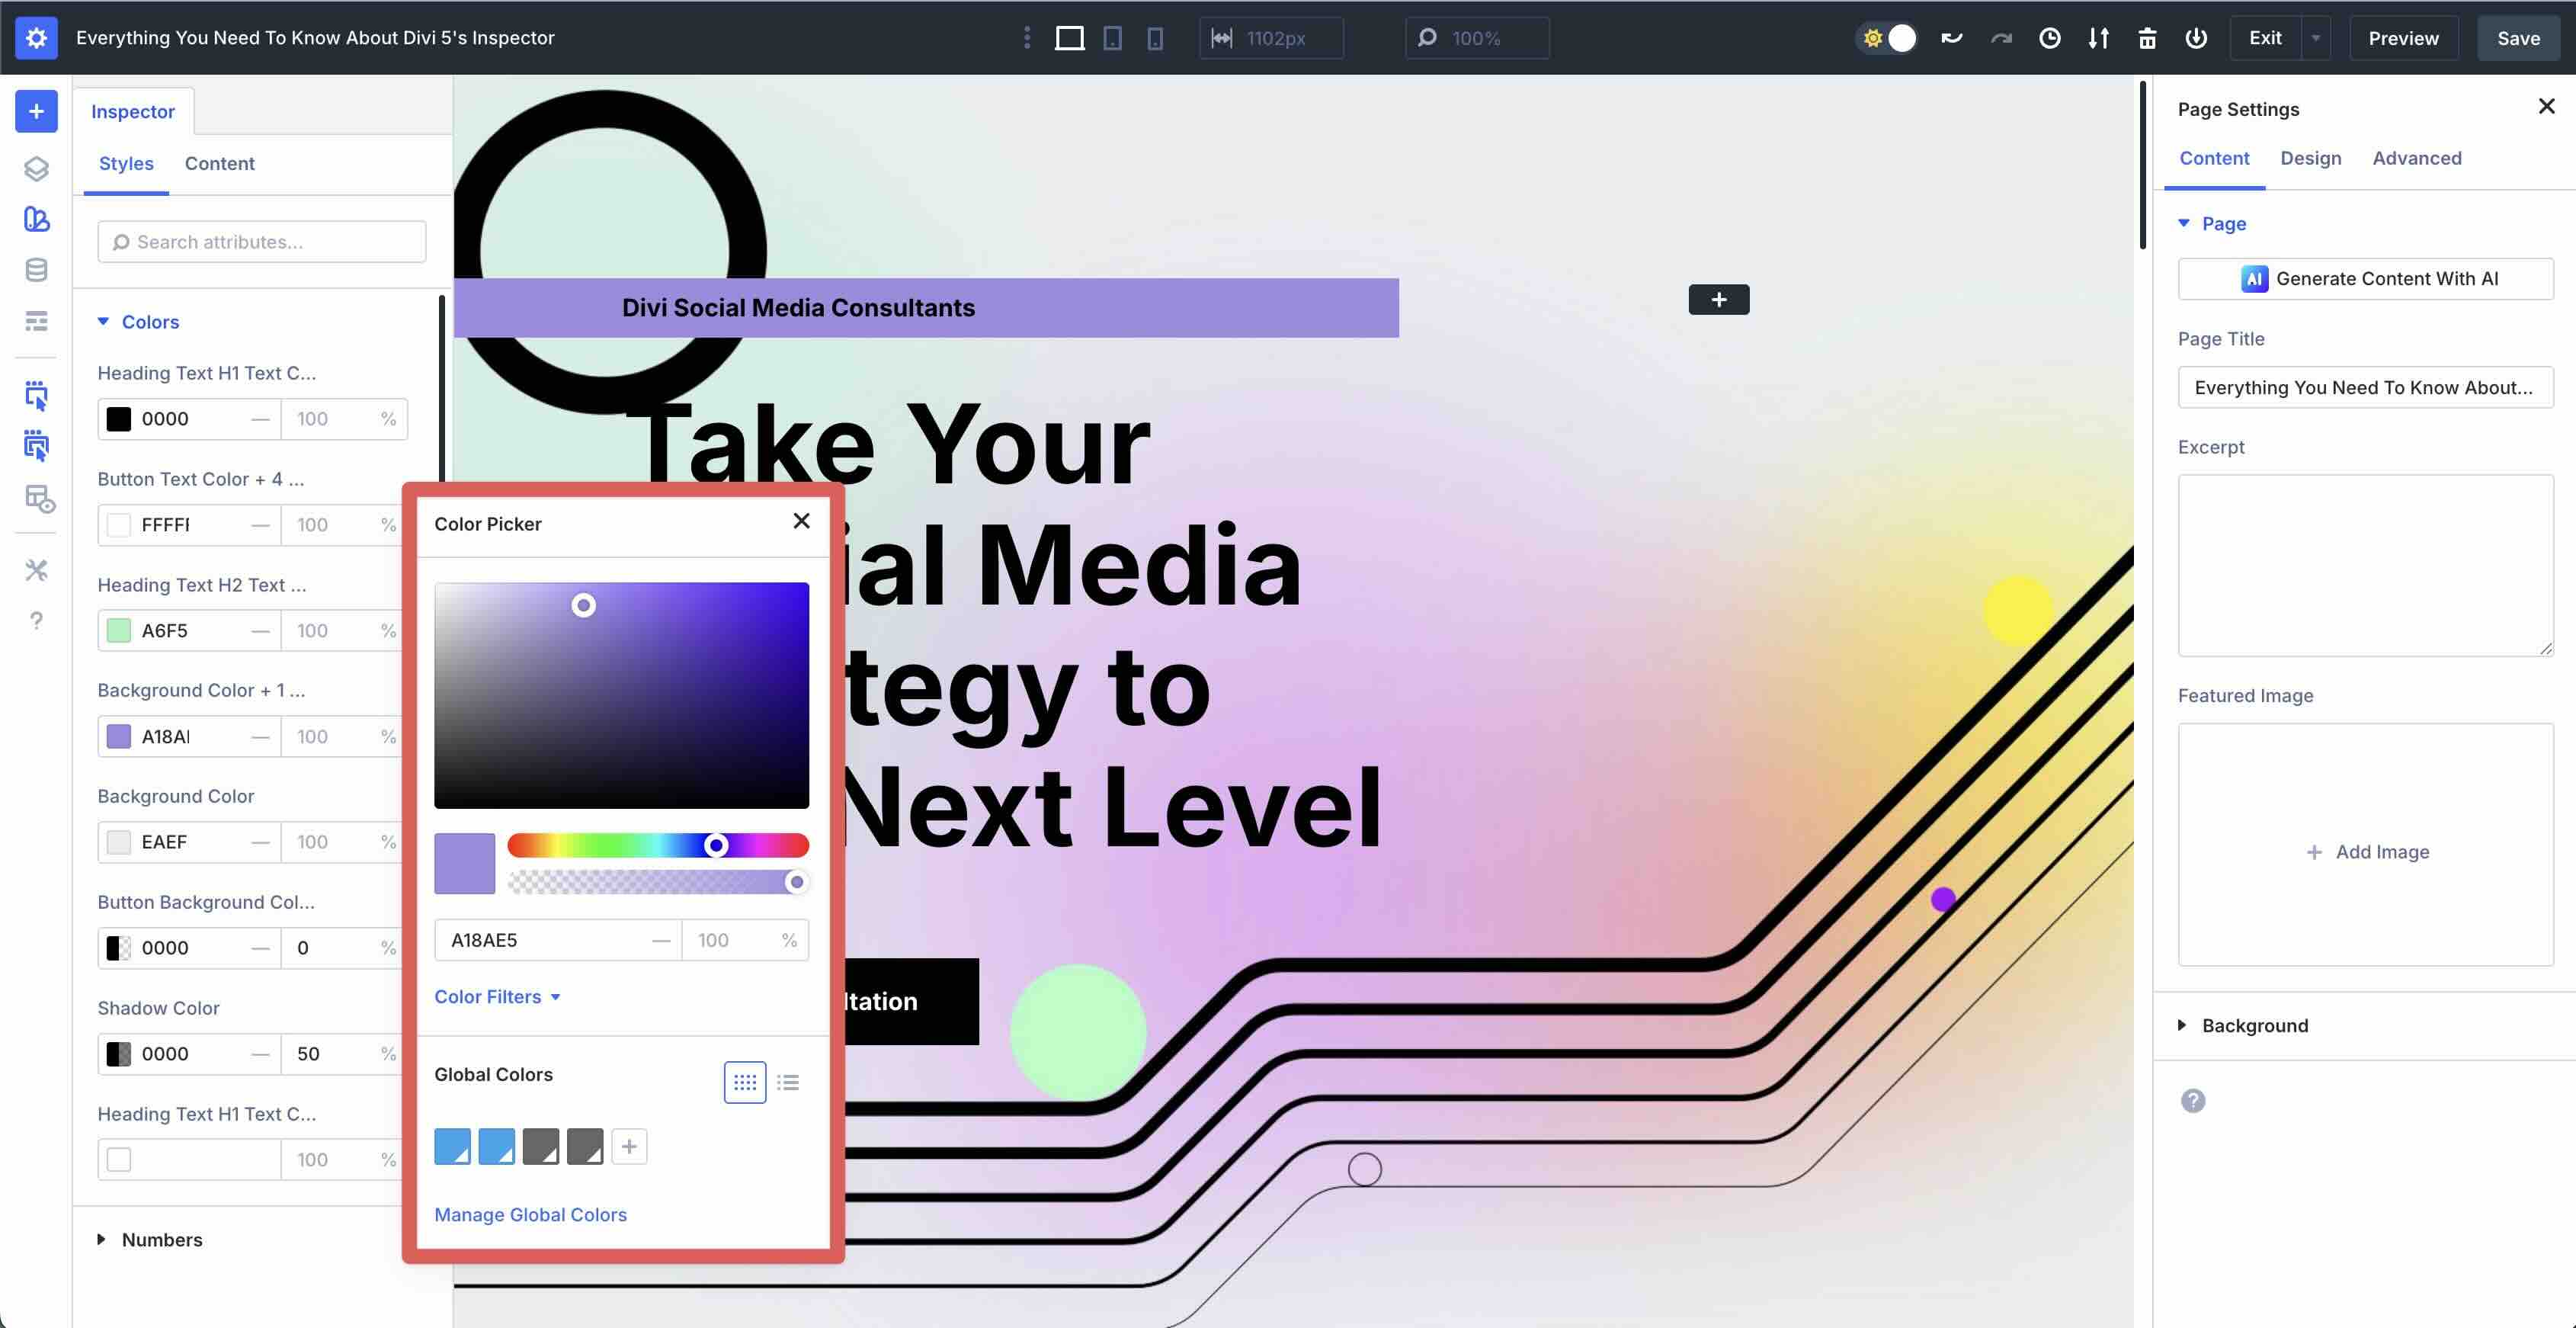The width and height of the screenshot is (2576, 1328).
Task: Open the Layers panel icon in left sidebar
Action: click(36, 169)
